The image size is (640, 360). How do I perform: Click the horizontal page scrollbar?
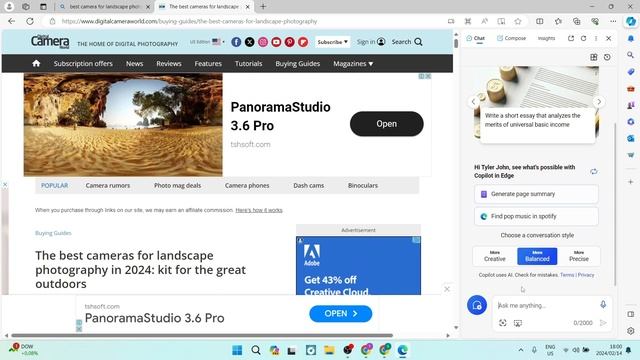point(202,336)
